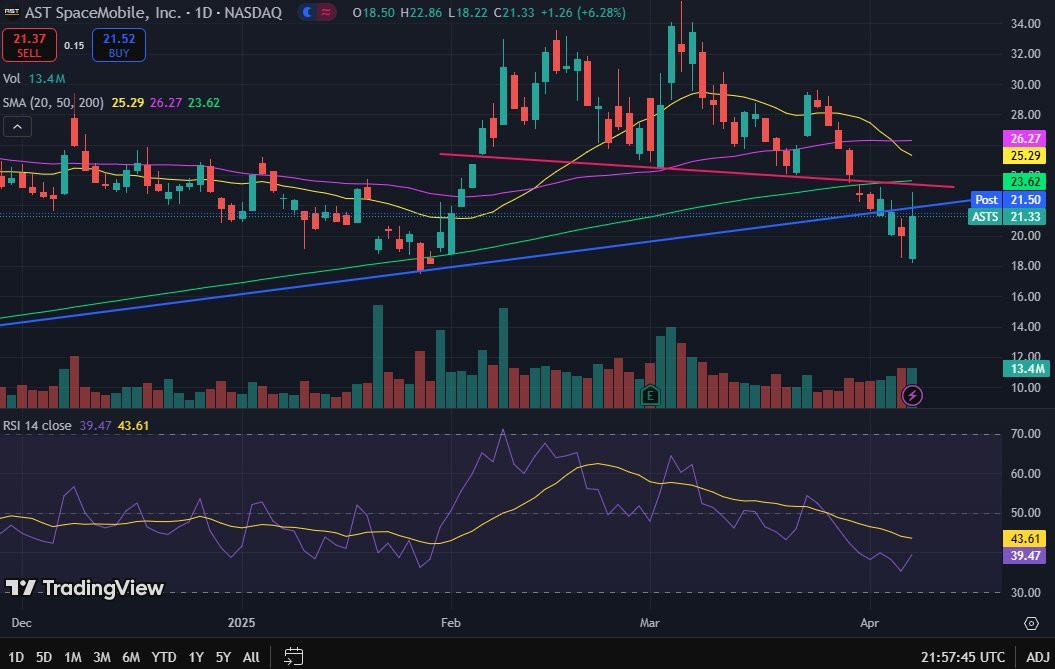Select the 6M time range

pyautogui.click(x=131, y=657)
